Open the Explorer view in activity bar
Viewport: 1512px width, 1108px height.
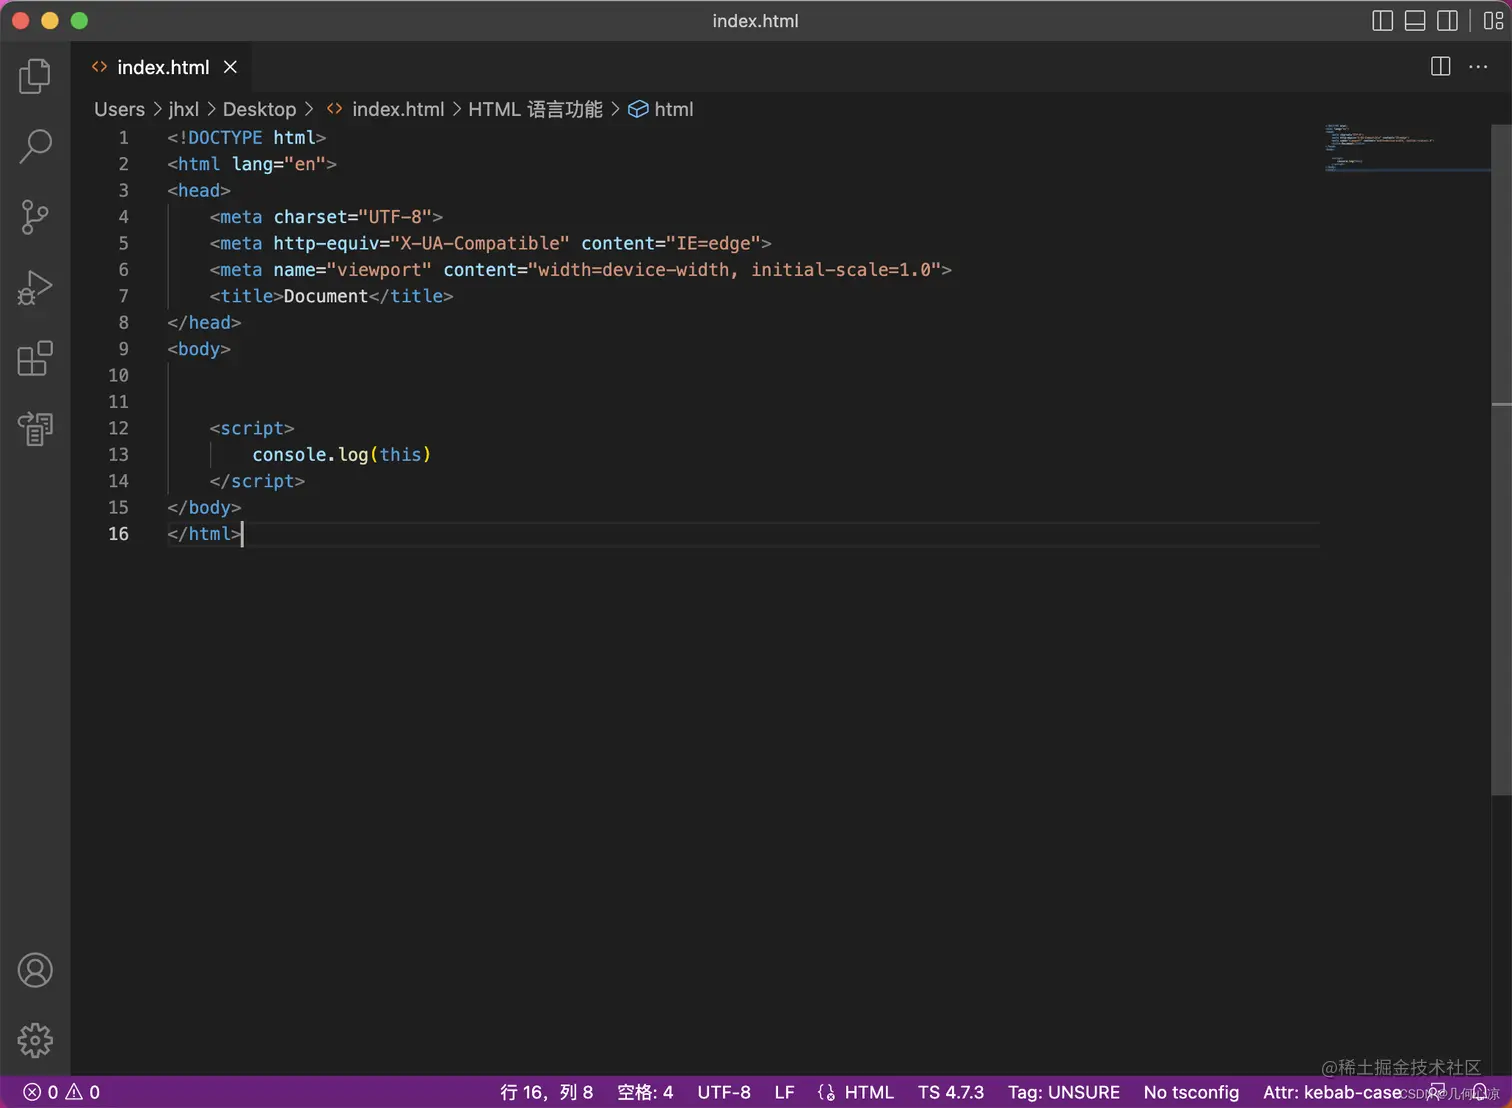tap(35, 76)
